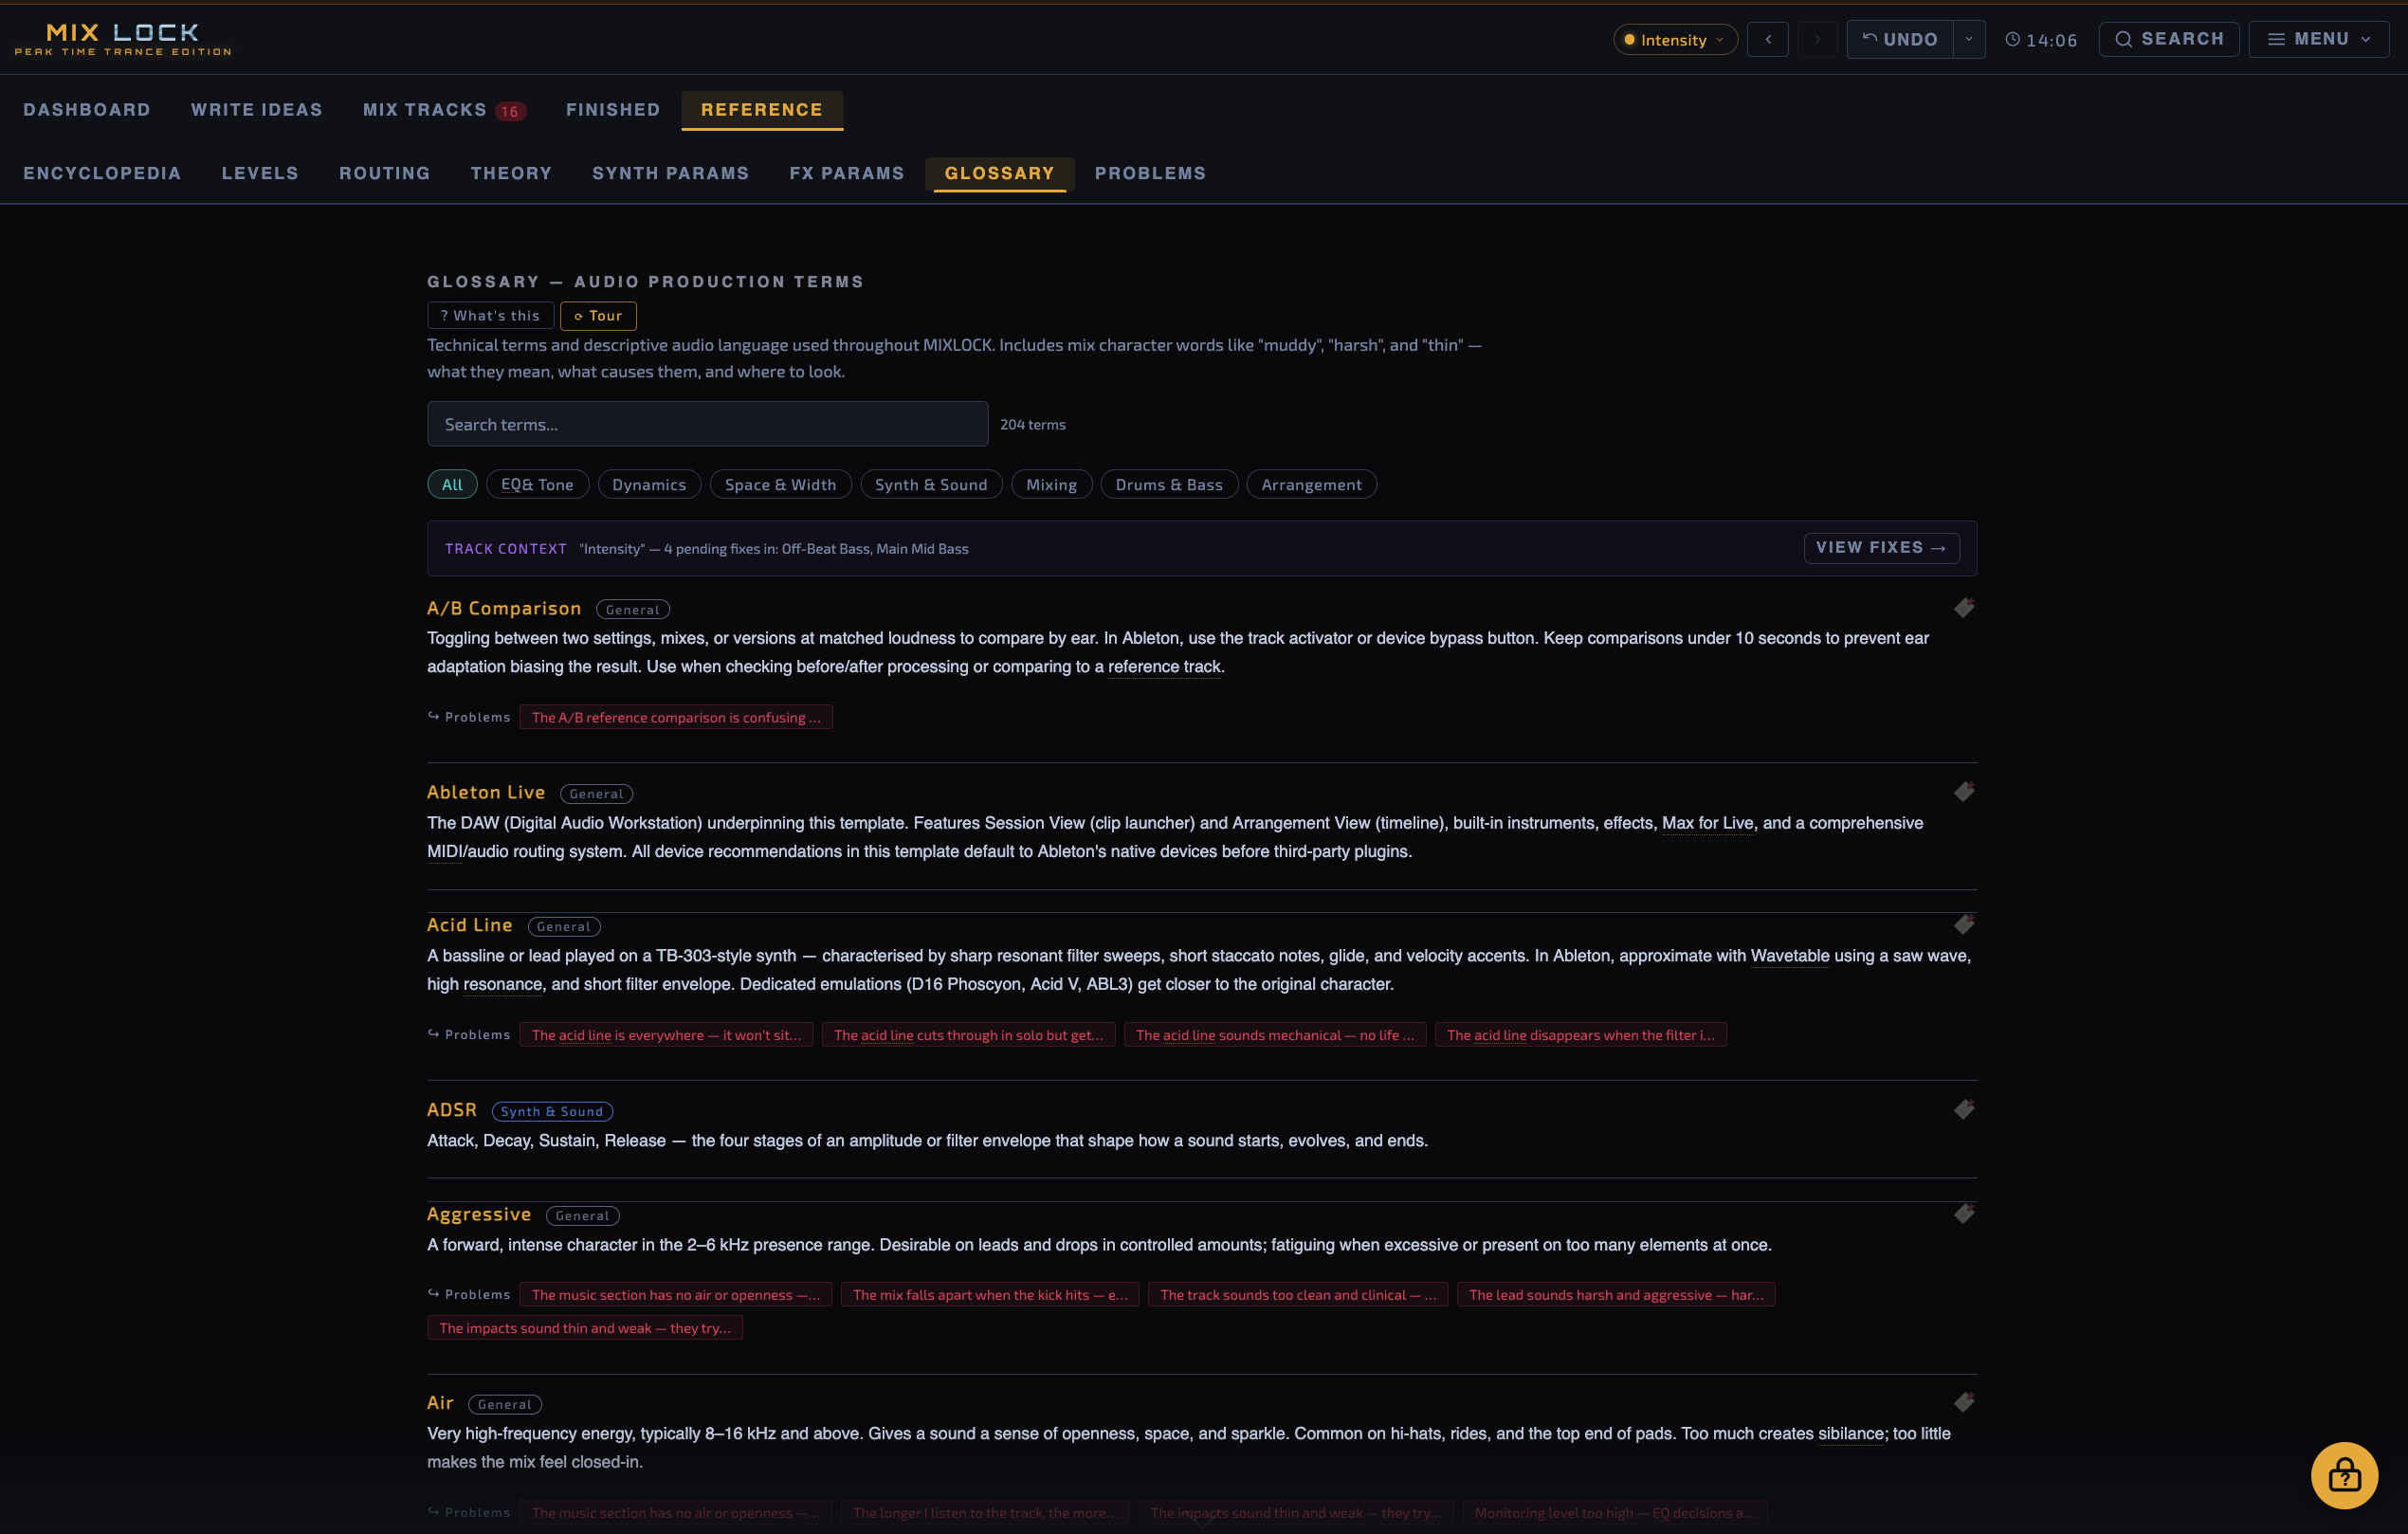Open the Intensity track dropdown
The width and height of the screenshot is (2408, 1534).
tap(1675, 40)
